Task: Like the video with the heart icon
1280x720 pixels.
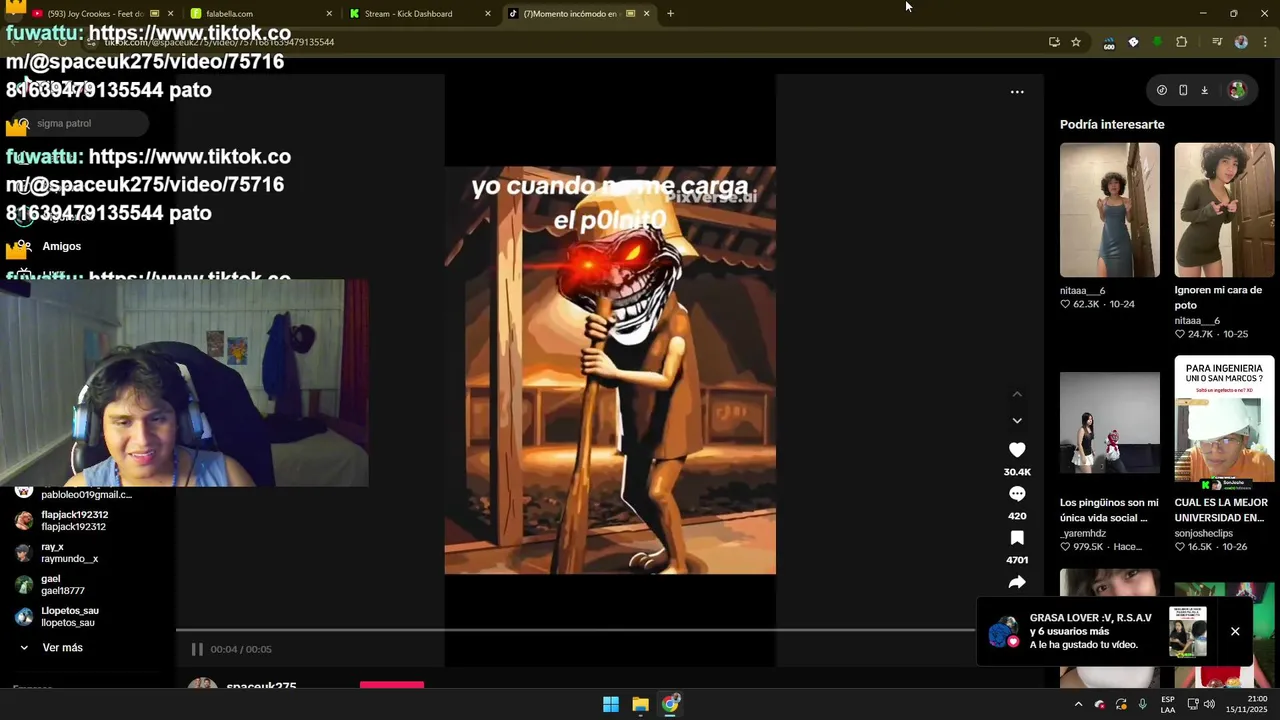Action: 1017,450
